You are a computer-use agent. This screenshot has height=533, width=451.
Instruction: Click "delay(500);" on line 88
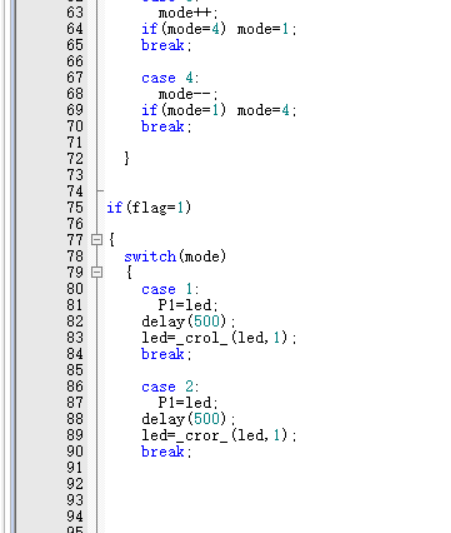[188, 419]
